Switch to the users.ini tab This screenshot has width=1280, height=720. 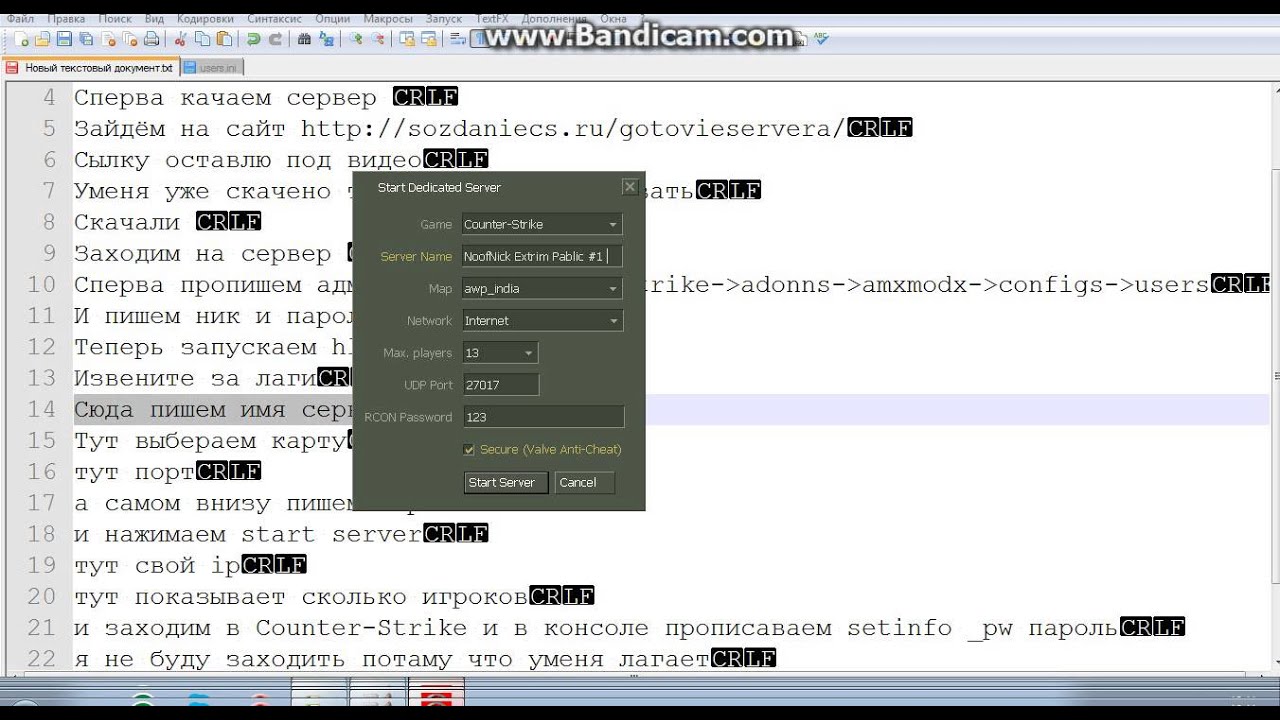(x=212, y=67)
